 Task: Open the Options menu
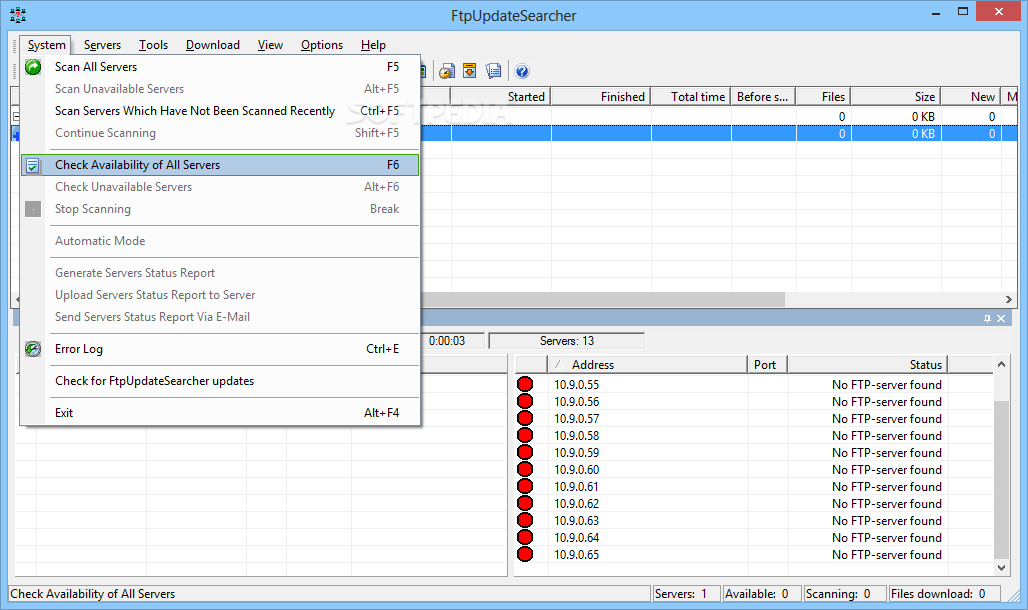tap(322, 45)
